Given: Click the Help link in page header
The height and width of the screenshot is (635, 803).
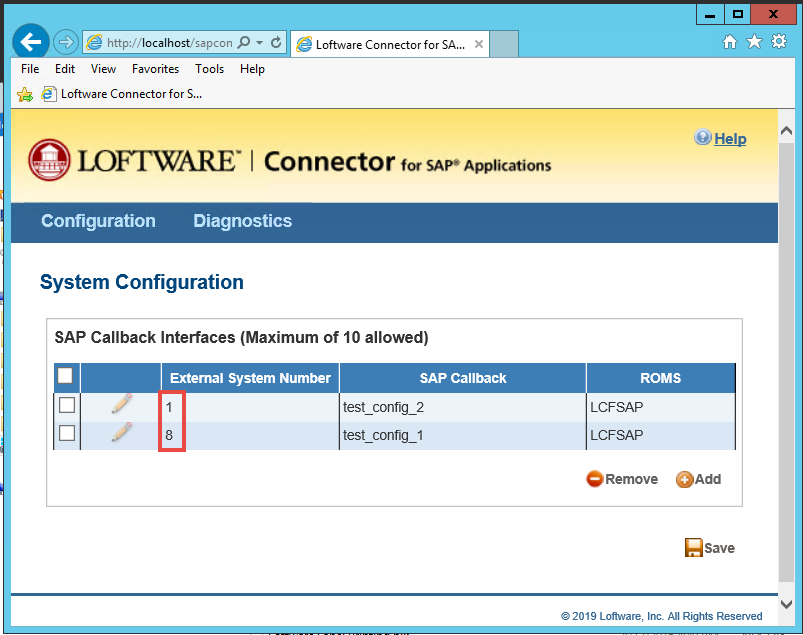Looking at the screenshot, I should (x=730, y=139).
